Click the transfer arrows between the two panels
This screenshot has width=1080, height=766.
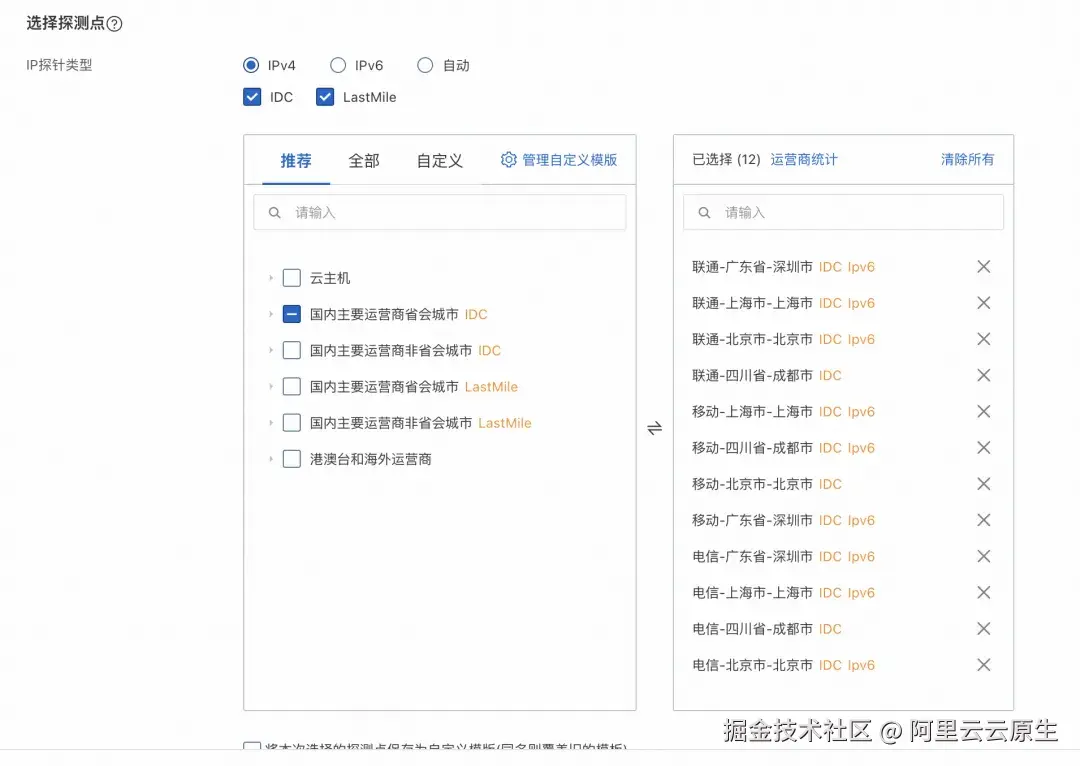point(655,427)
